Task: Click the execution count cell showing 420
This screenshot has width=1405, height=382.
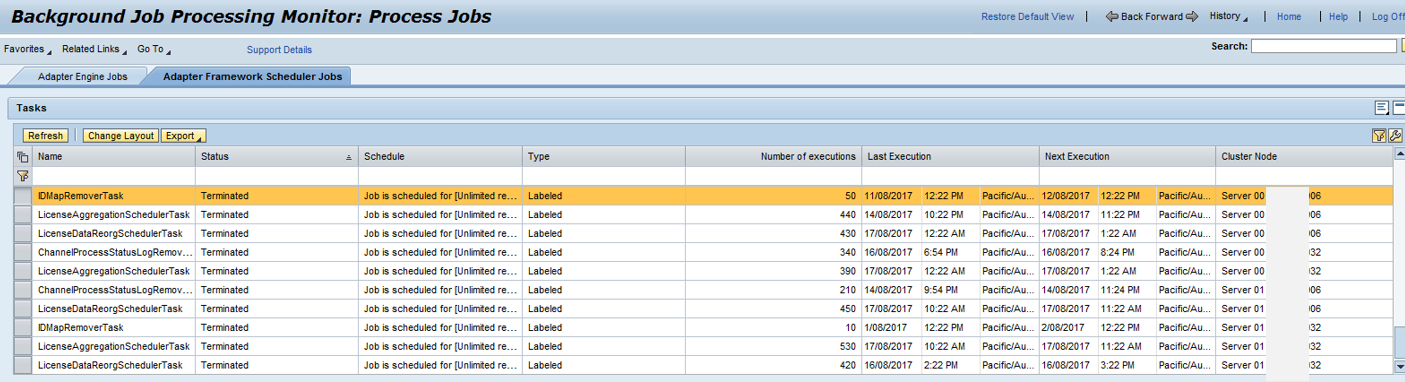Action: pyautogui.click(x=773, y=366)
